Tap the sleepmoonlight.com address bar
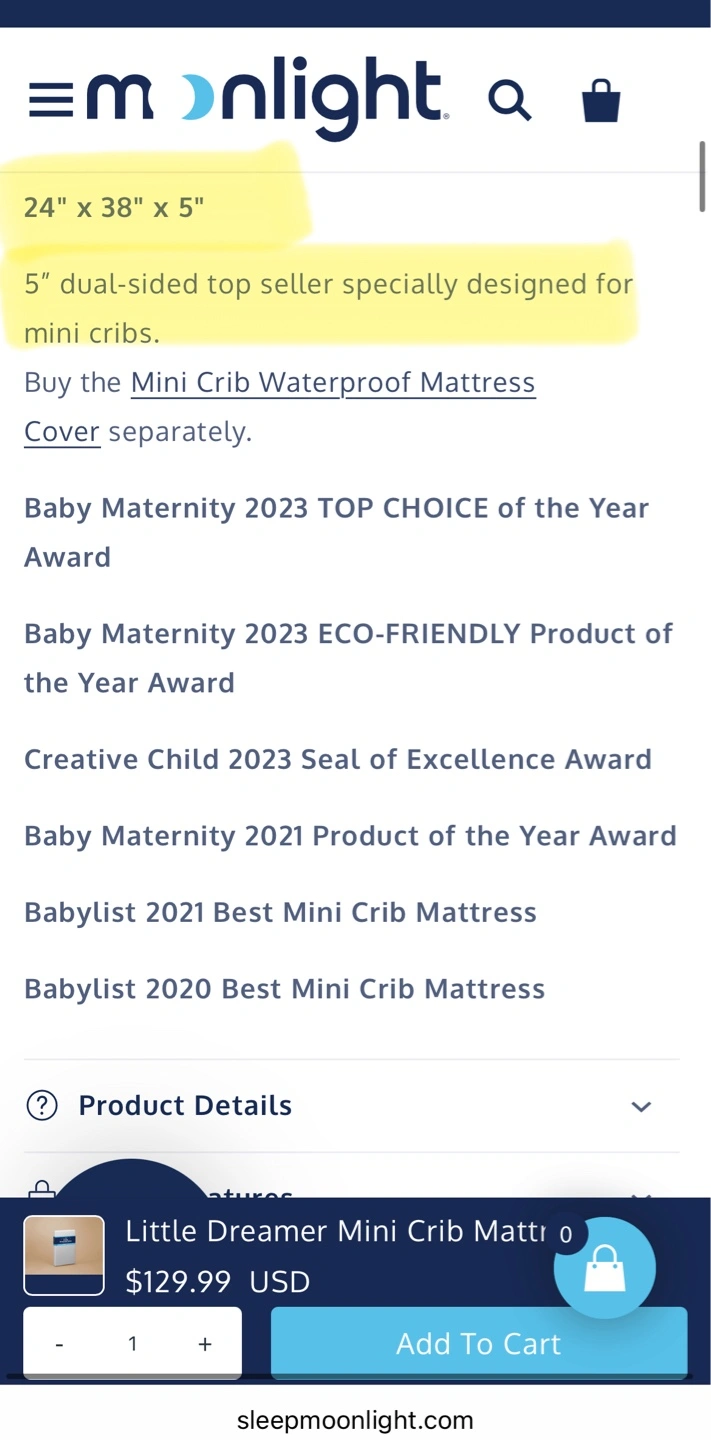This screenshot has height=1440, width=711. [355, 1420]
